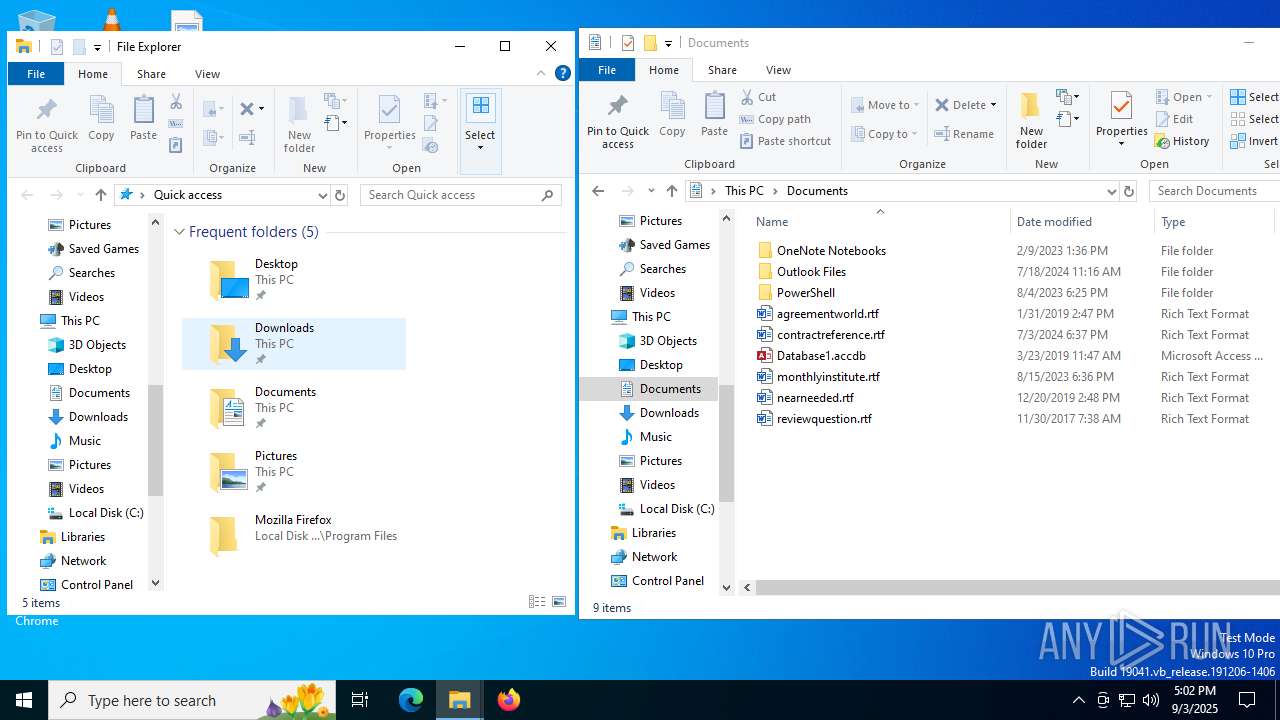Select 3D Objects in Documents window tree
1280x720 pixels.
(x=668, y=341)
